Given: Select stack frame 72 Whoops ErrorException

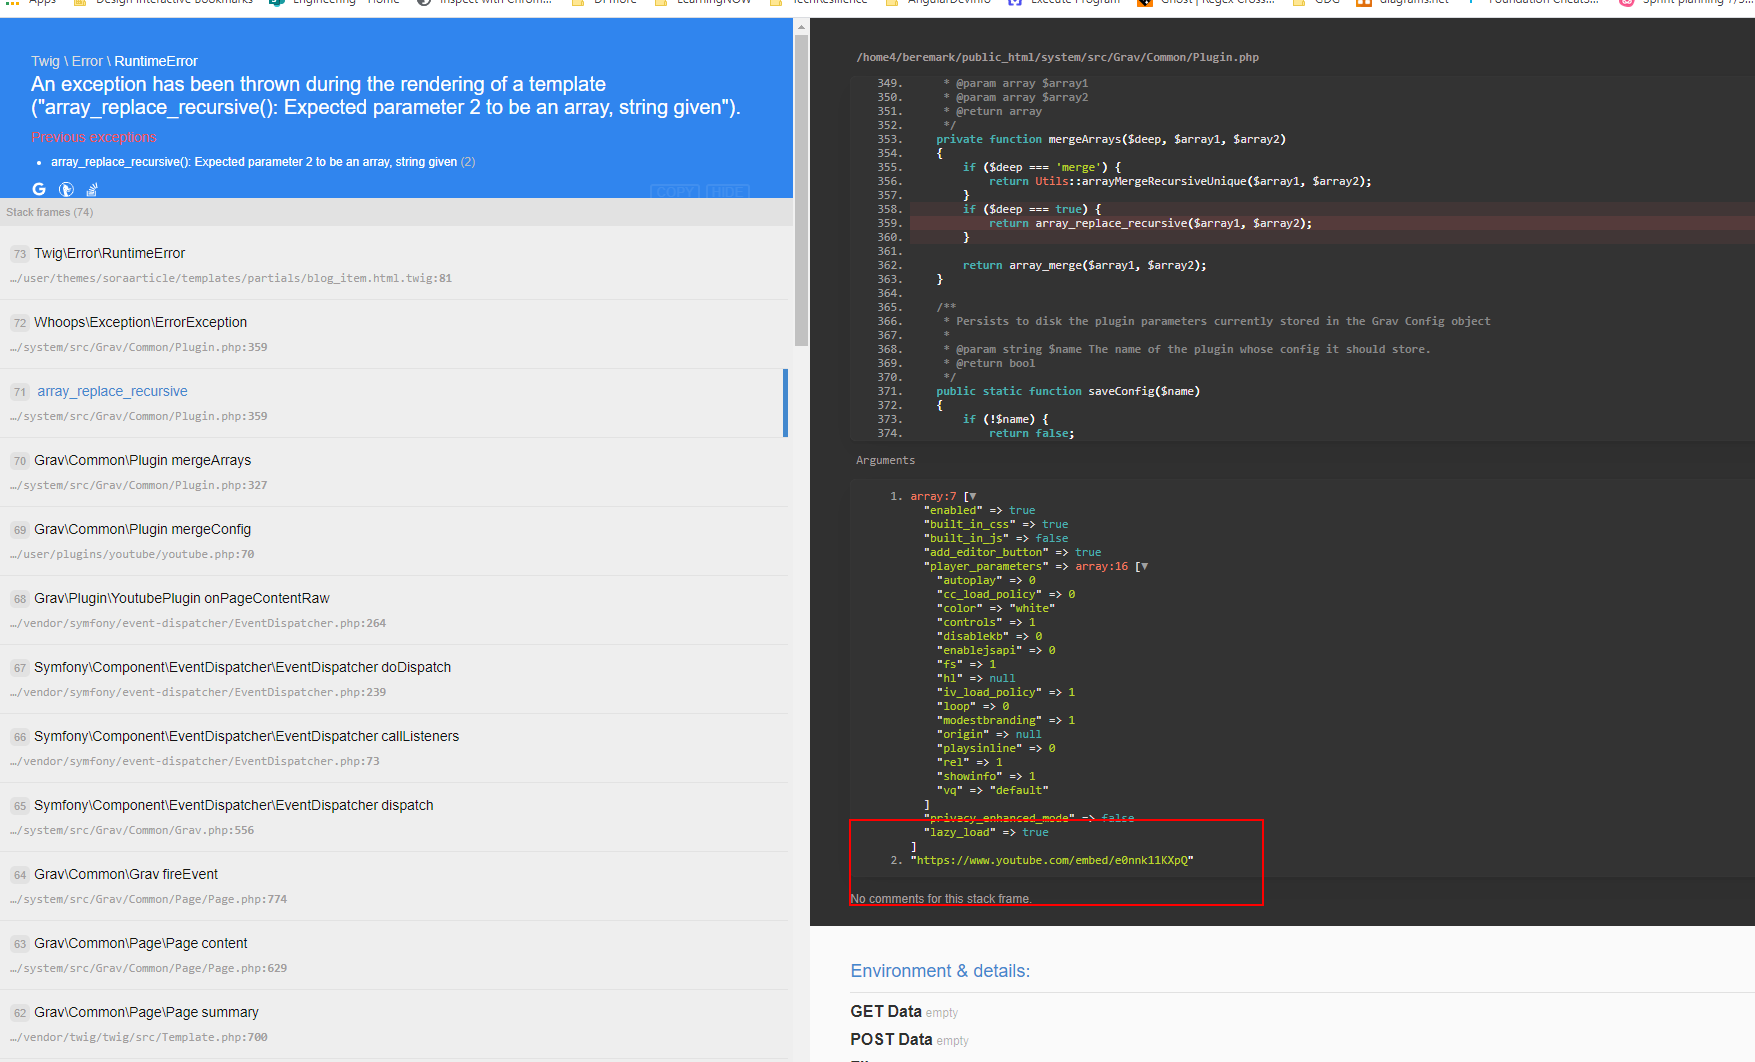Looking at the screenshot, I should point(394,334).
